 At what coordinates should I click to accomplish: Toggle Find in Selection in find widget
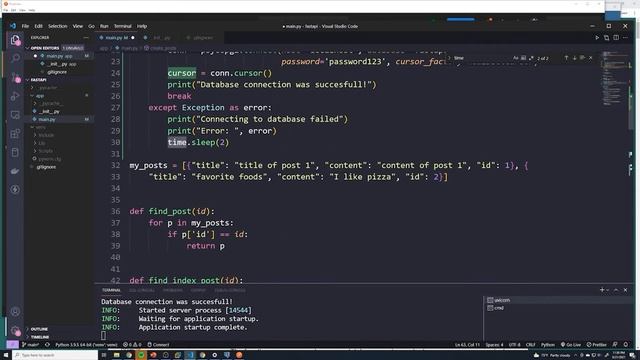click(x=582, y=58)
